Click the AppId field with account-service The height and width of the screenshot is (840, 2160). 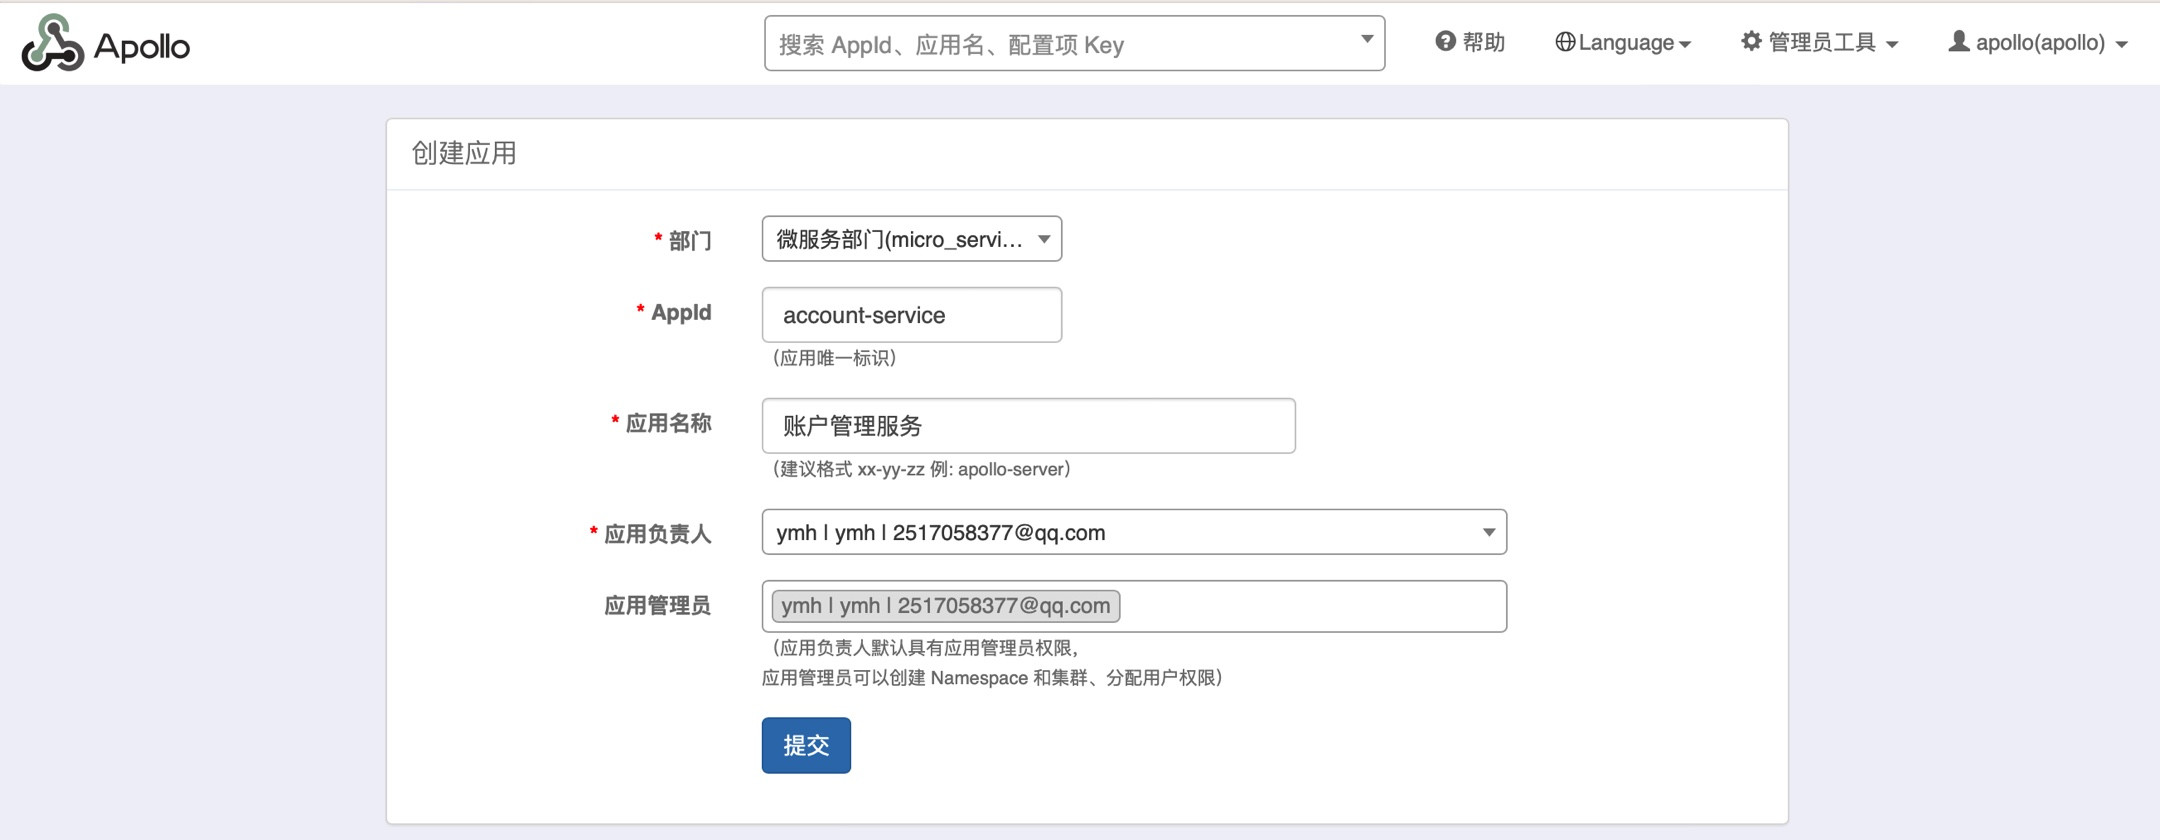[x=912, y=315]
